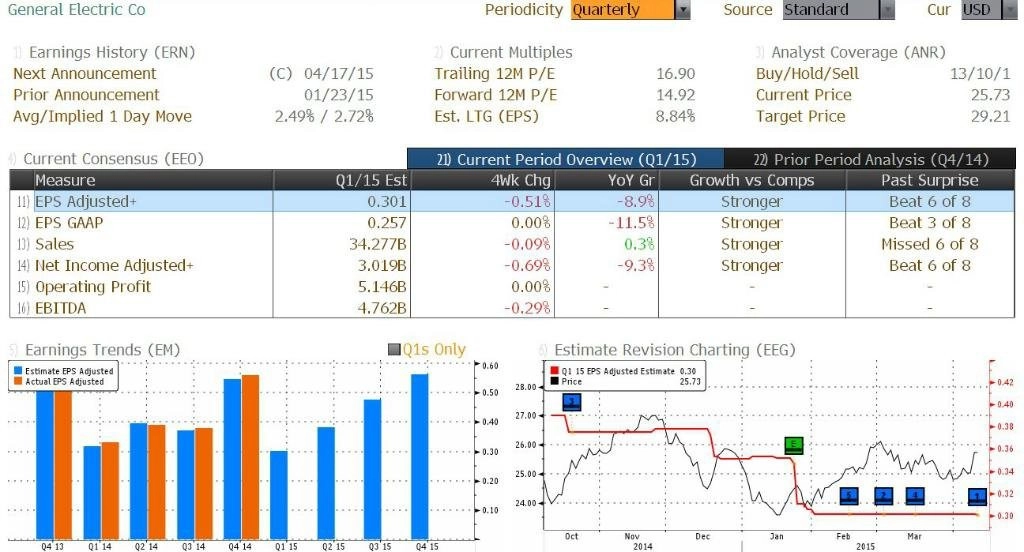Click the blue revision marker numbered 4 in March
The height and width of the screenshot is (552, 1024).
click(x=915, y=496)
